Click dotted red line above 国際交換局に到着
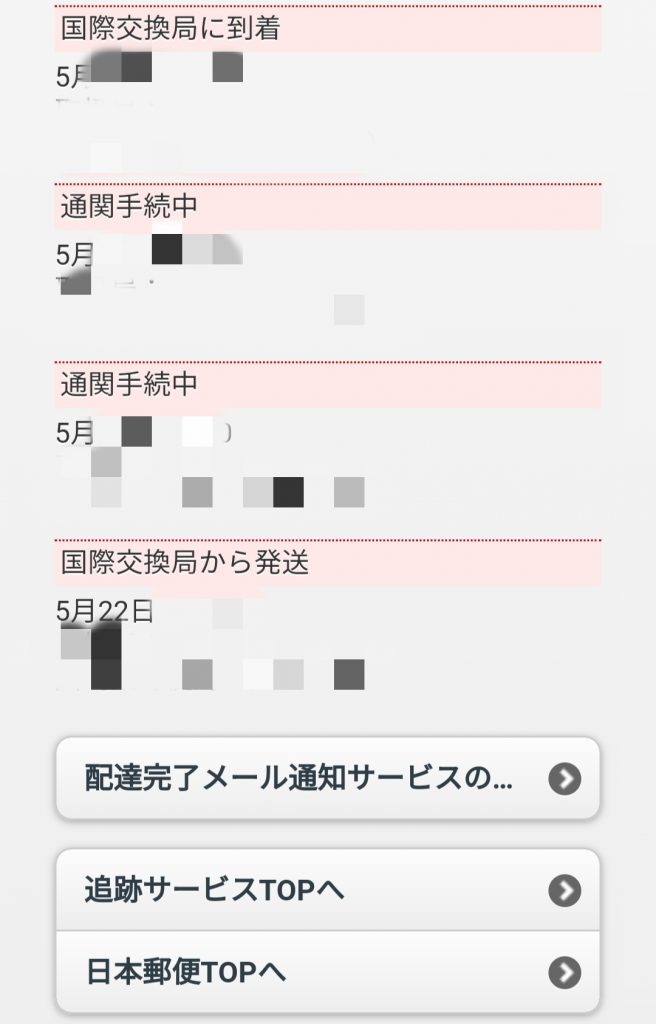Screen dimensions: 656x1024 point(328,7)
